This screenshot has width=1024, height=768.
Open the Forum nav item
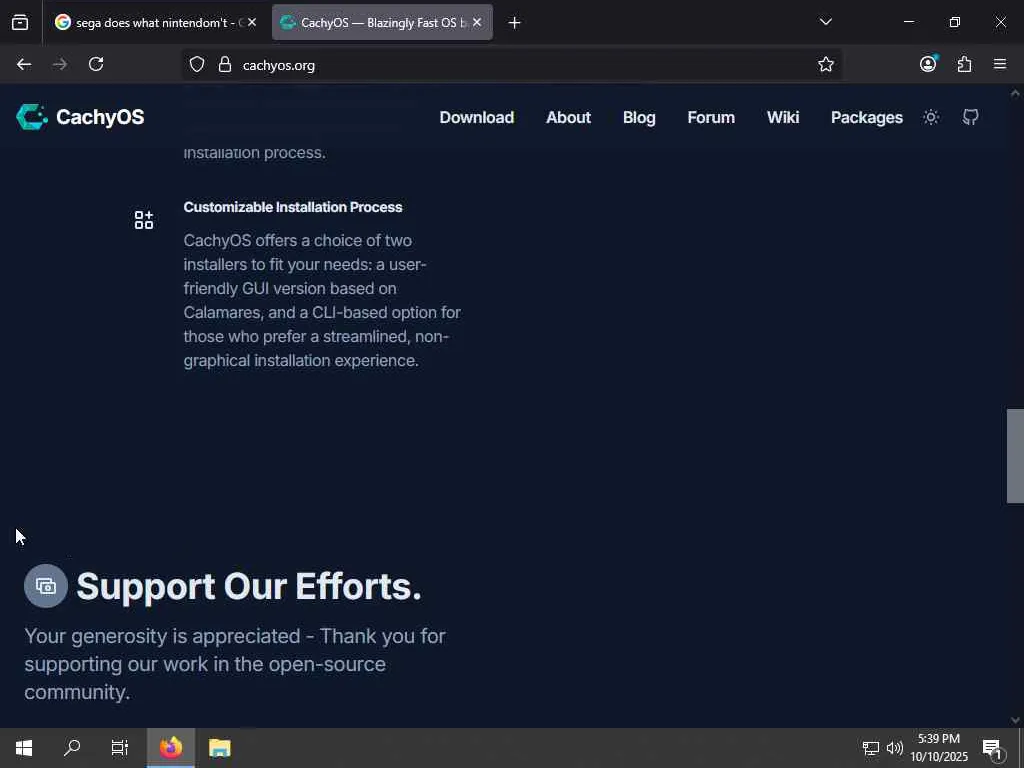(x=711, y=118)
